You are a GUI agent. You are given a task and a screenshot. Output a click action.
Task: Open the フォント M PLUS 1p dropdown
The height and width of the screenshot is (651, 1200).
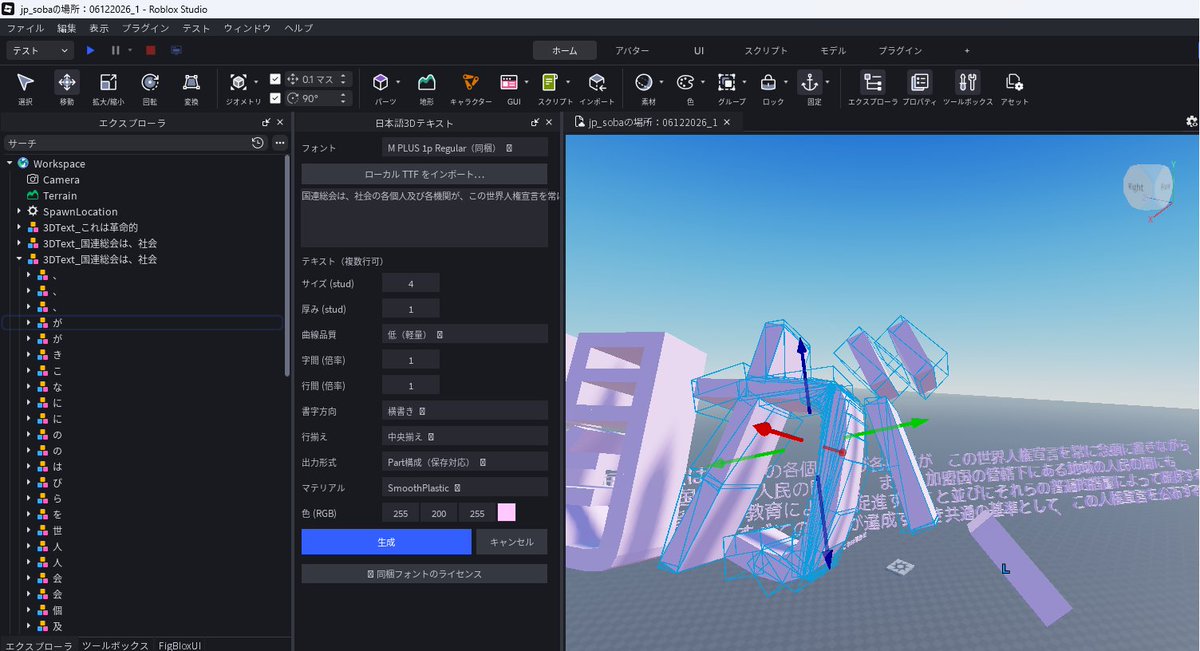(465, 148)
